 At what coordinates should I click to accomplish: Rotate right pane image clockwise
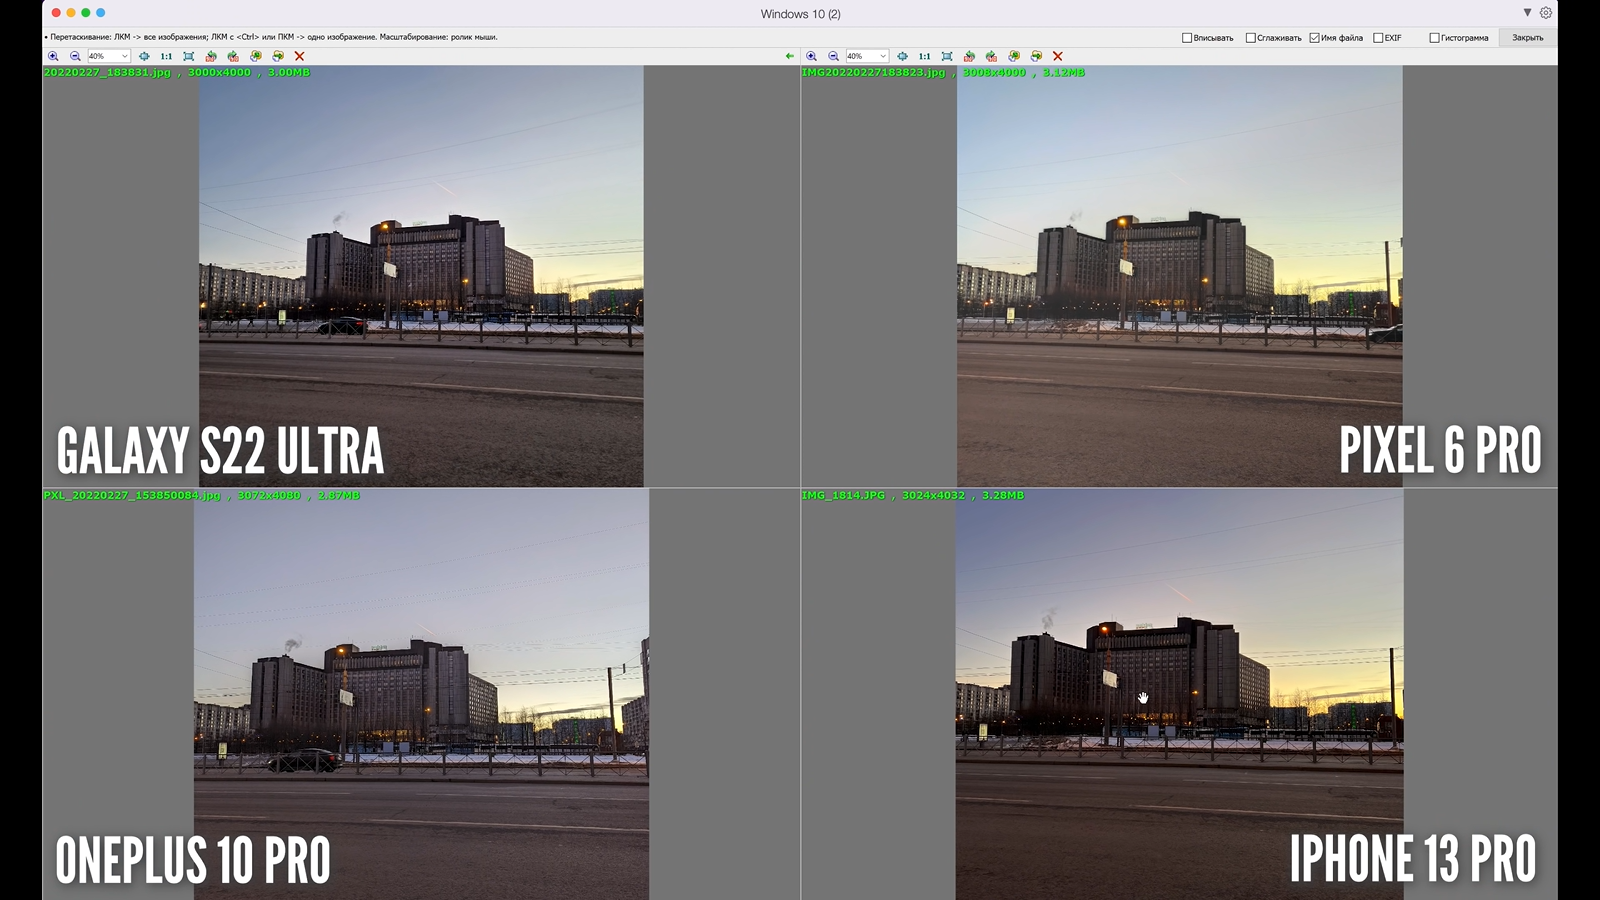[x=991, y=56]
